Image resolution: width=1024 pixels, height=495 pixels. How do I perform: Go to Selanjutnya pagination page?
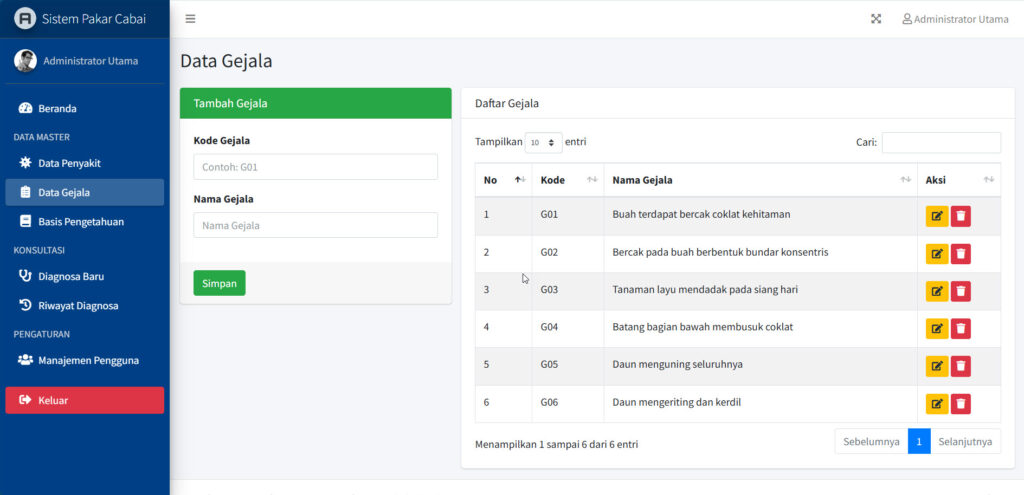coord(965,441)
